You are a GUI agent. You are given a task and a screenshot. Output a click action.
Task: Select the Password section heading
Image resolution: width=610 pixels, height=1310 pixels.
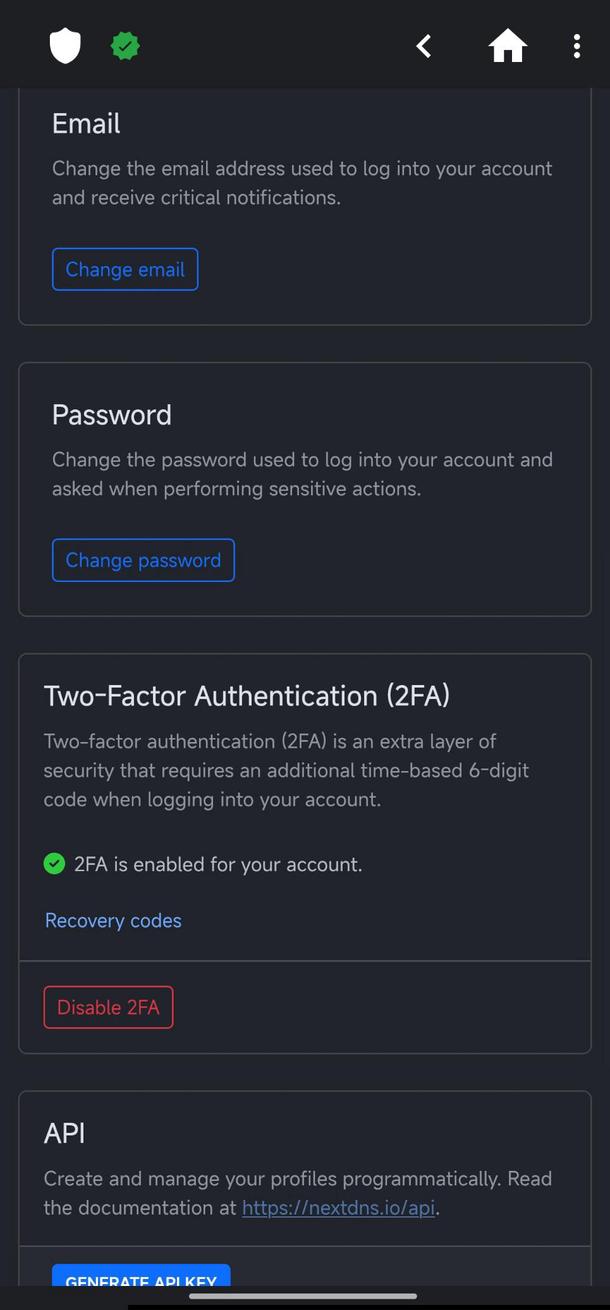111,415
